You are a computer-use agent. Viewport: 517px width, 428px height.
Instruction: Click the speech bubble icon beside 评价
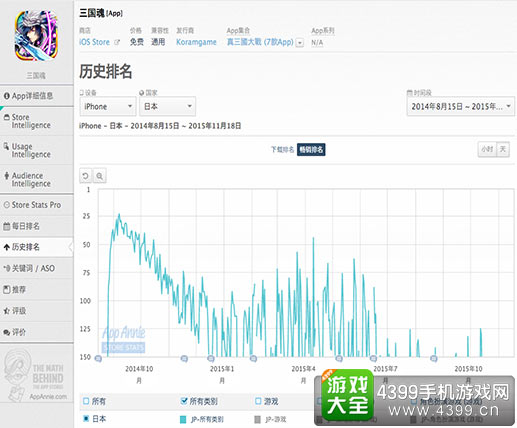[6, 332]
